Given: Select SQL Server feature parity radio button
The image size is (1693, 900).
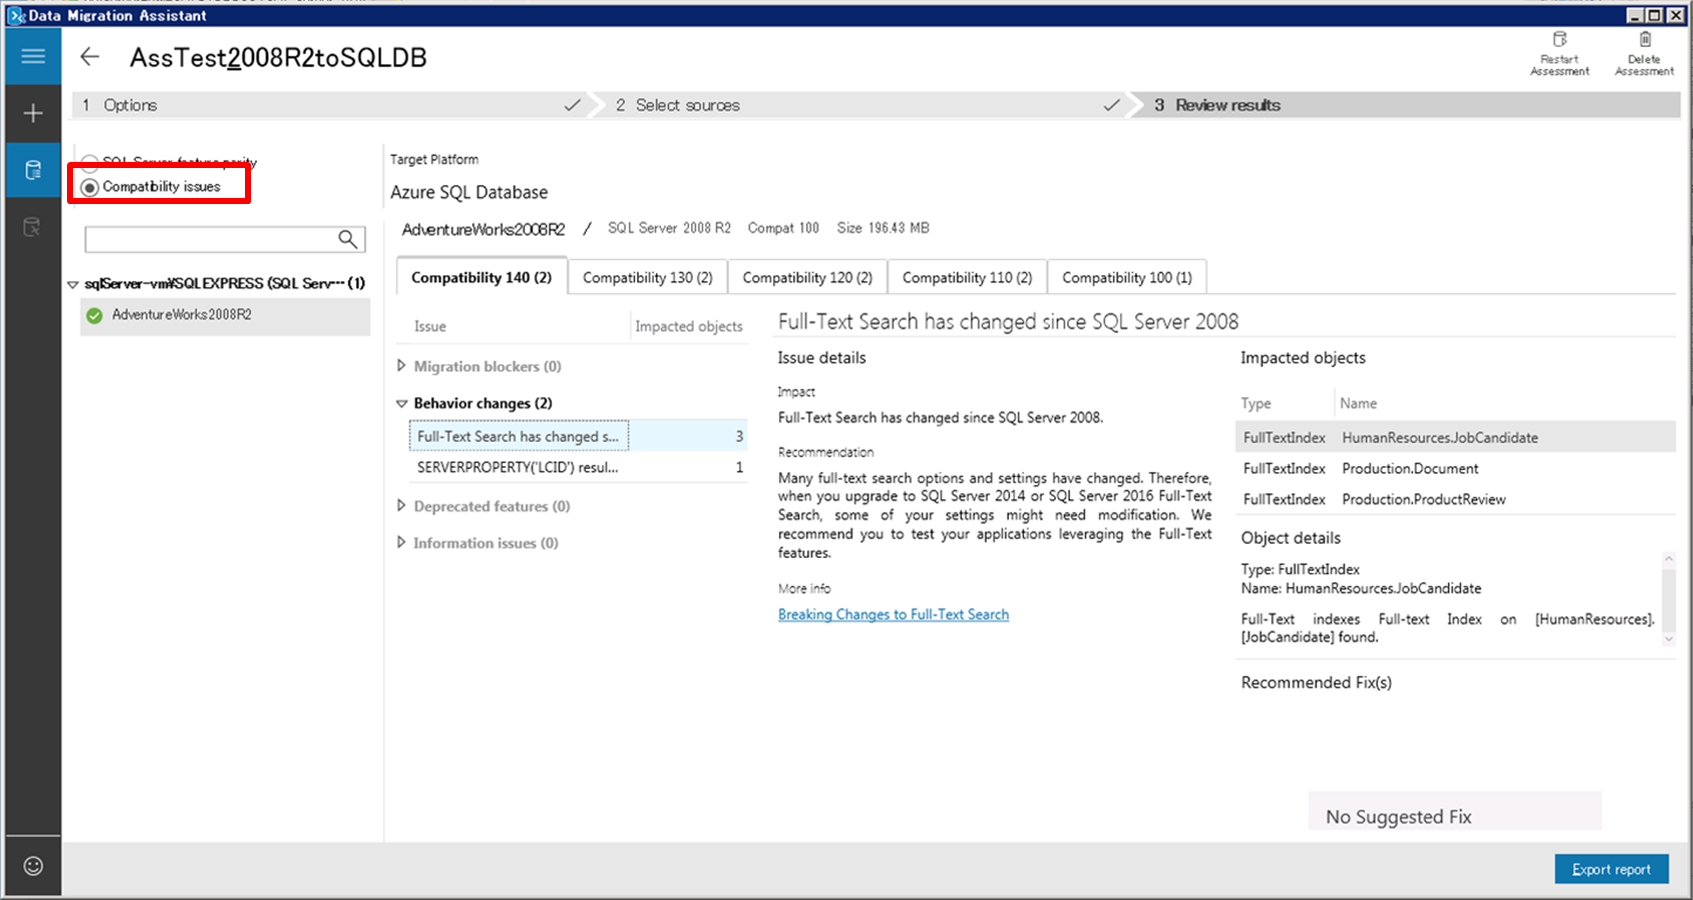Looking at the screenshot, I should [x=90, y=162].
